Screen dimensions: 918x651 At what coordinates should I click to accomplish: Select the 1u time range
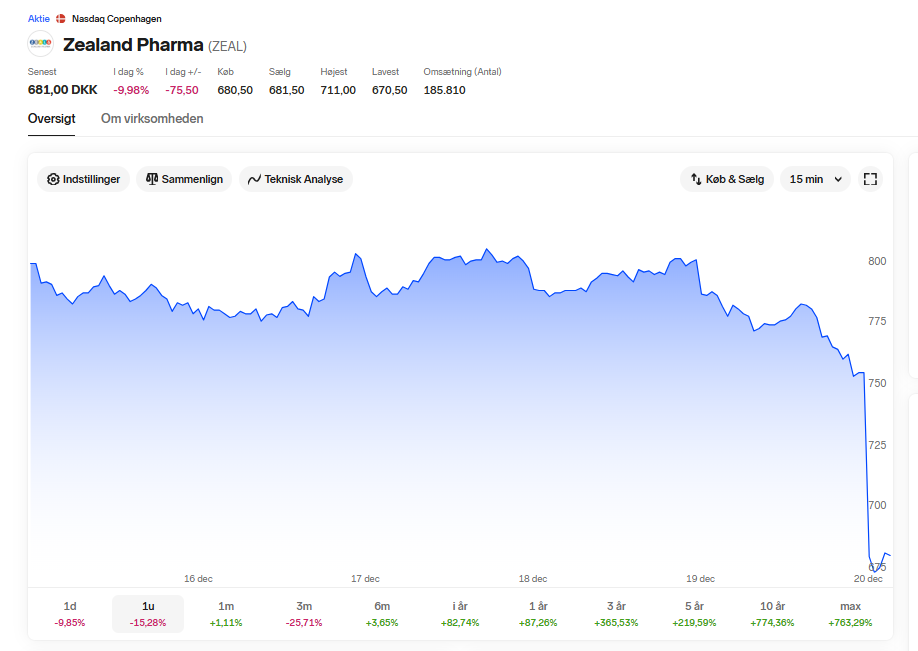(x=148, y=614)
